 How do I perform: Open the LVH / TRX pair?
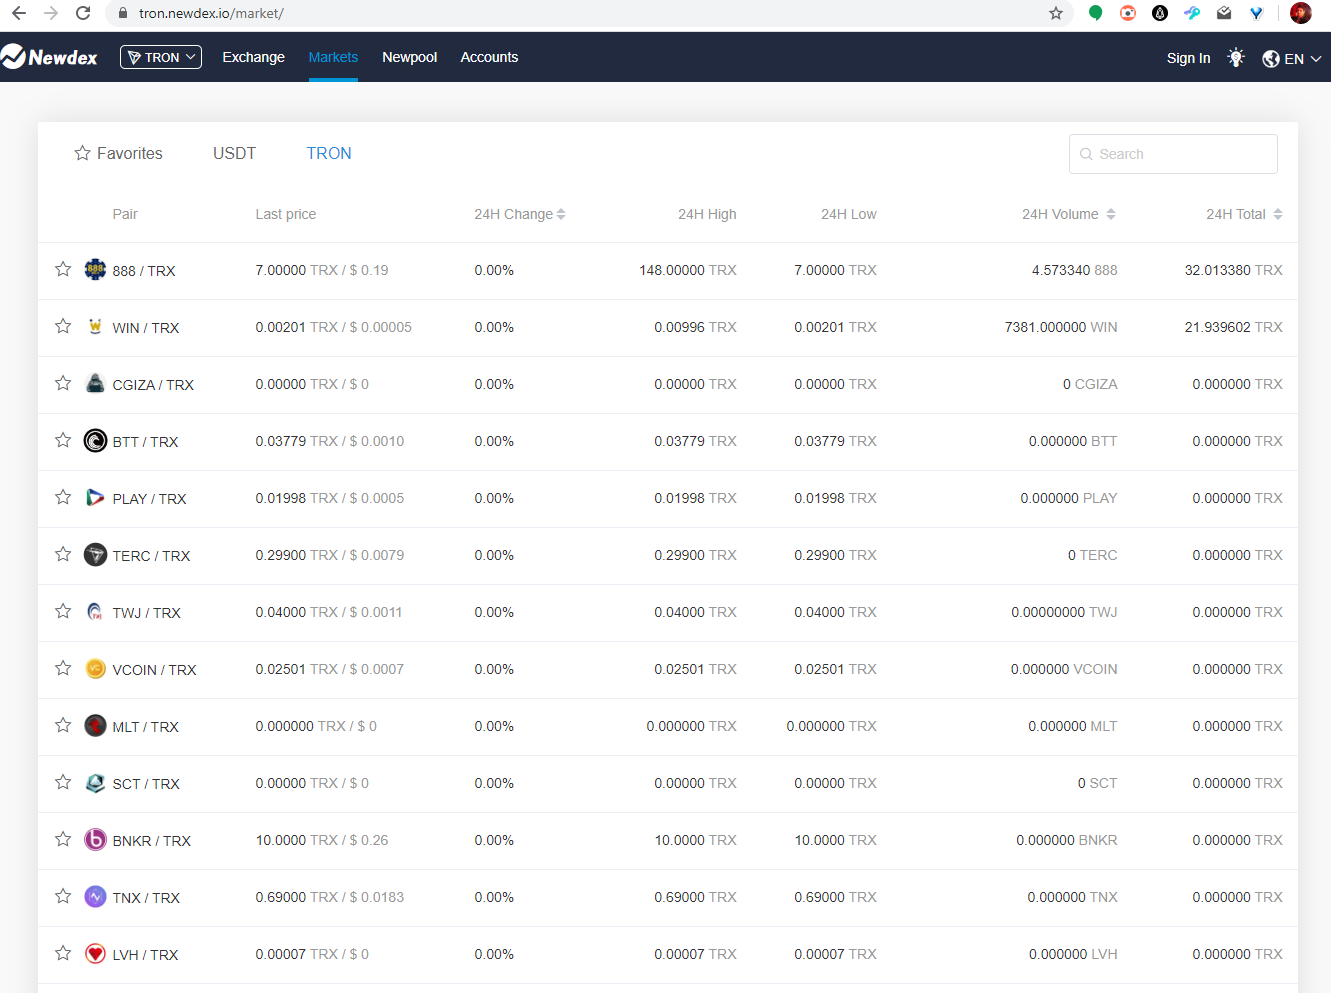[145, 955]
